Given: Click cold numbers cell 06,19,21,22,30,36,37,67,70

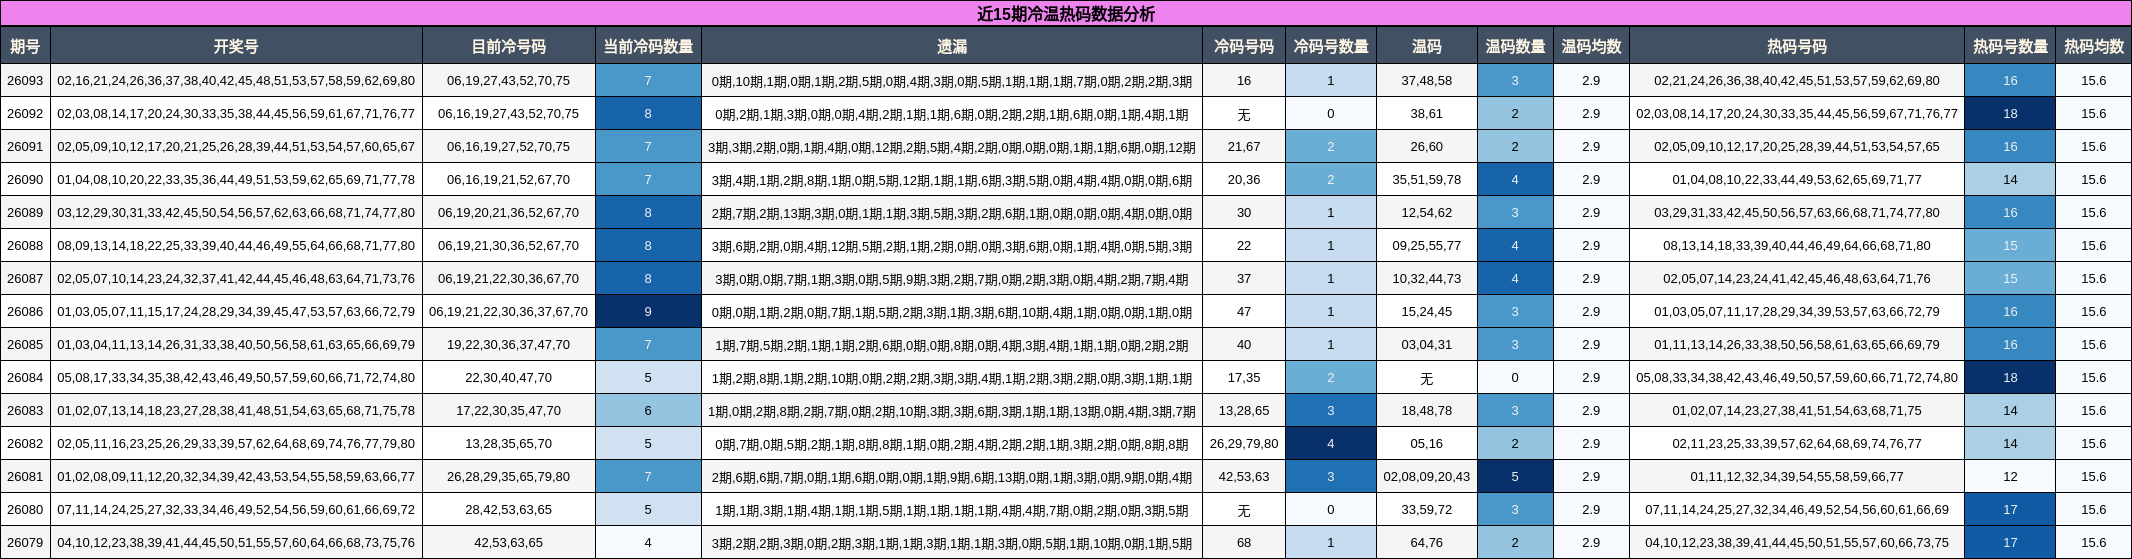Looking at the screenshot, I should [509, 312].
